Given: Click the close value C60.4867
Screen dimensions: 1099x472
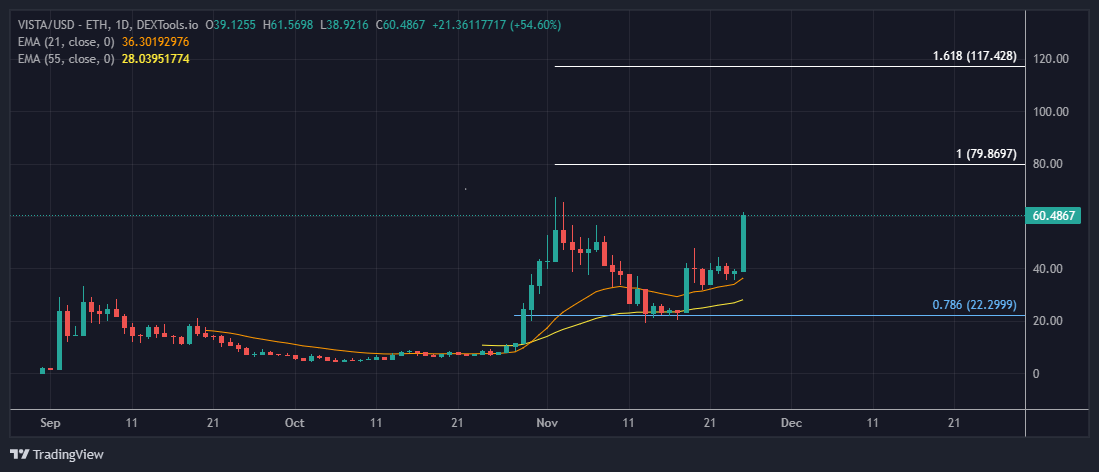Looking at the screenshot, I should tap(399, 25).
